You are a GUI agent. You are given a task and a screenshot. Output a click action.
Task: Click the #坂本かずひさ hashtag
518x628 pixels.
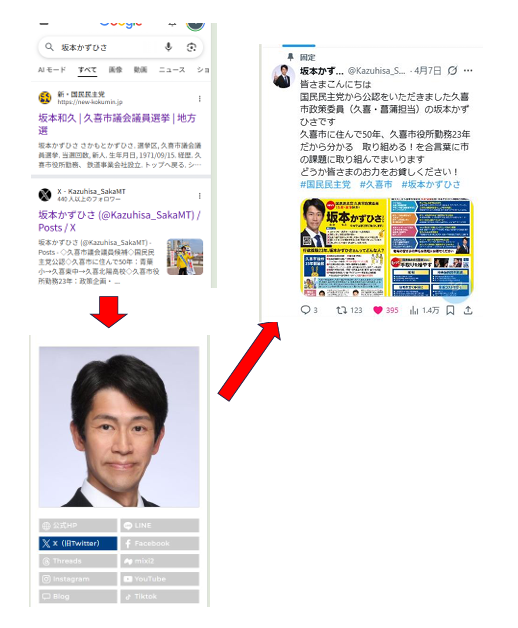[431, 184]
